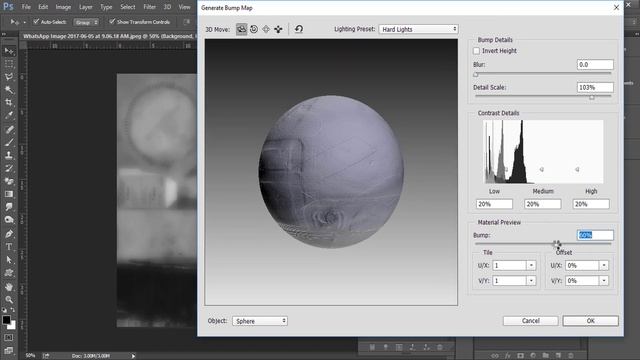Select the Hand tool
The image size is (640, 360).
point(9,287)
